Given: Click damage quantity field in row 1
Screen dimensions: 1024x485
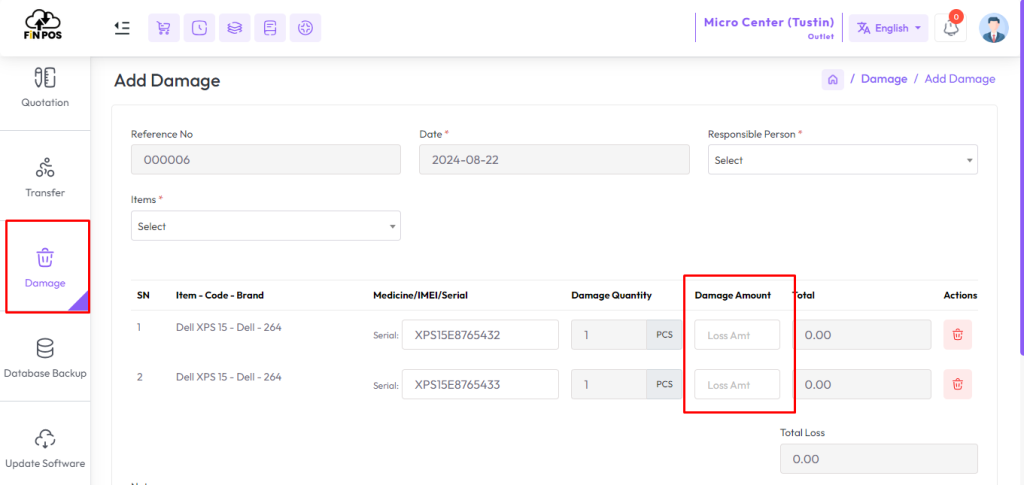Looking at the screenshot, I should [609, 335].
